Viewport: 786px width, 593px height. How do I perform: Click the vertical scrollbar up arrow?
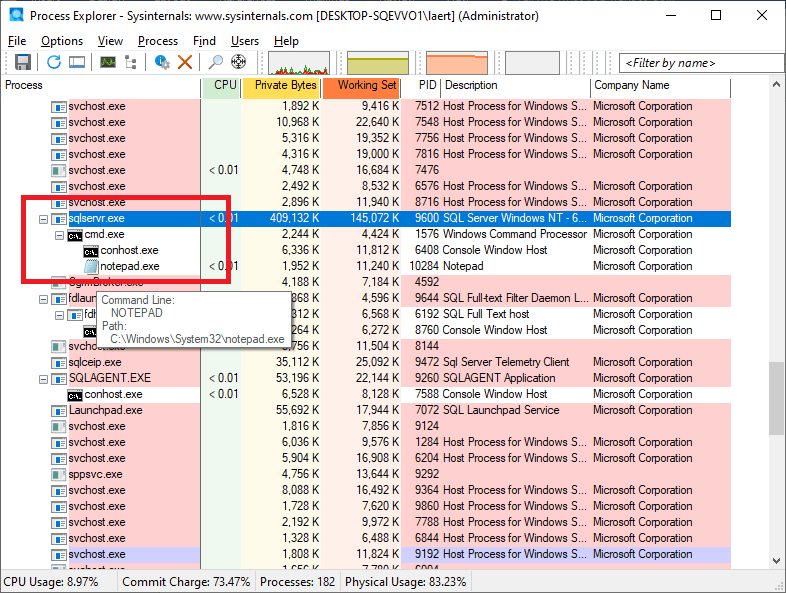[776, 84]
